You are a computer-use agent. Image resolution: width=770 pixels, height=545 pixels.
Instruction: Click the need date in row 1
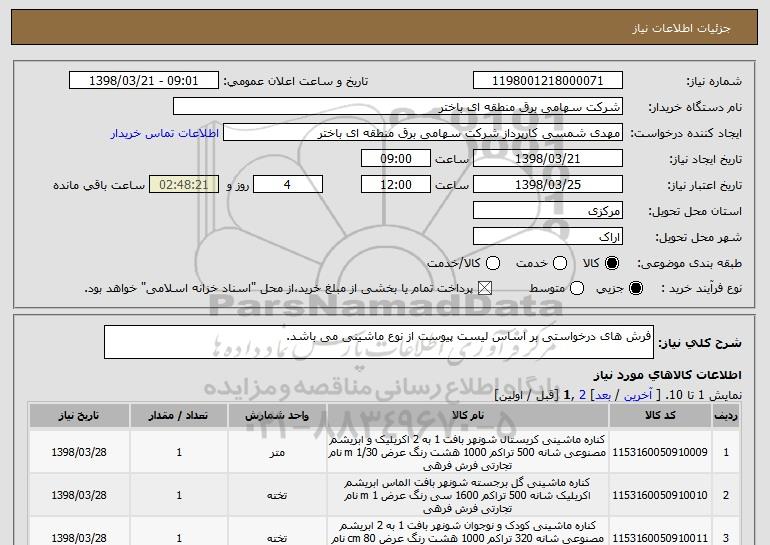click(79, 452)
